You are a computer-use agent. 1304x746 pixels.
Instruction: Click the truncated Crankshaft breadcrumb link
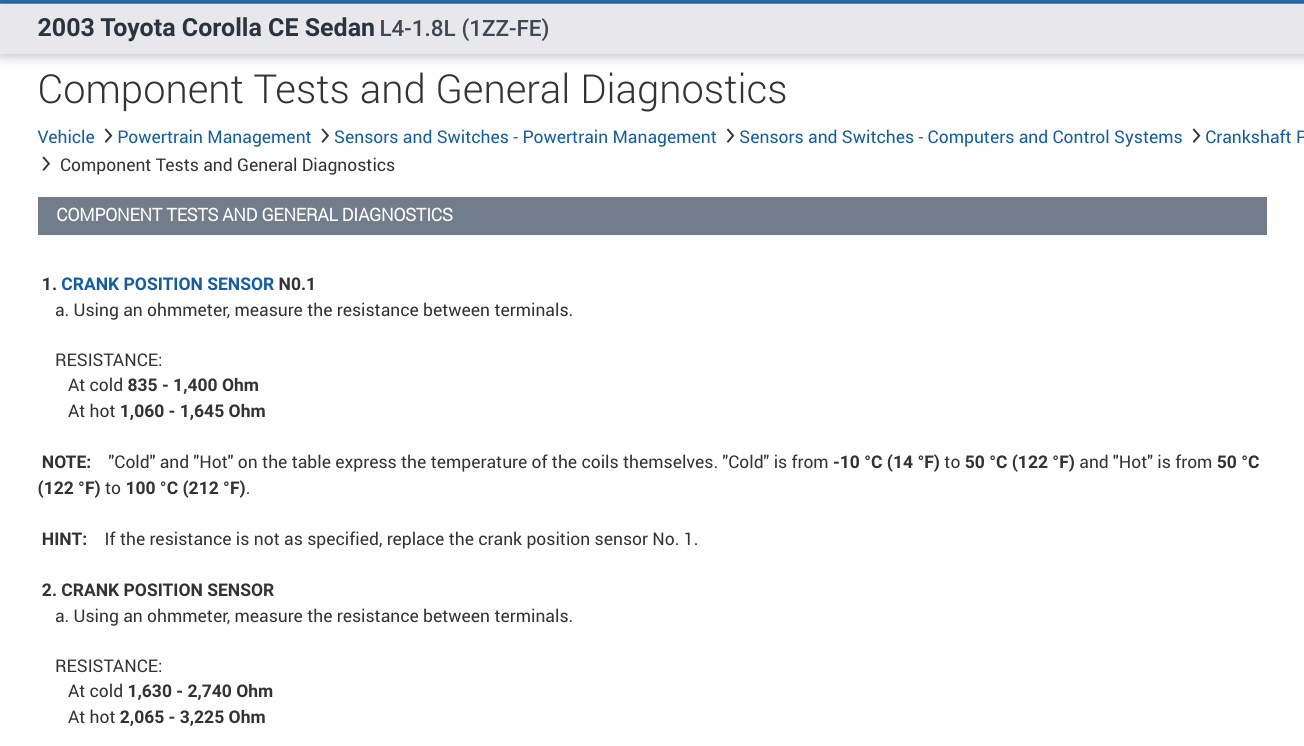pos(1253,137)
